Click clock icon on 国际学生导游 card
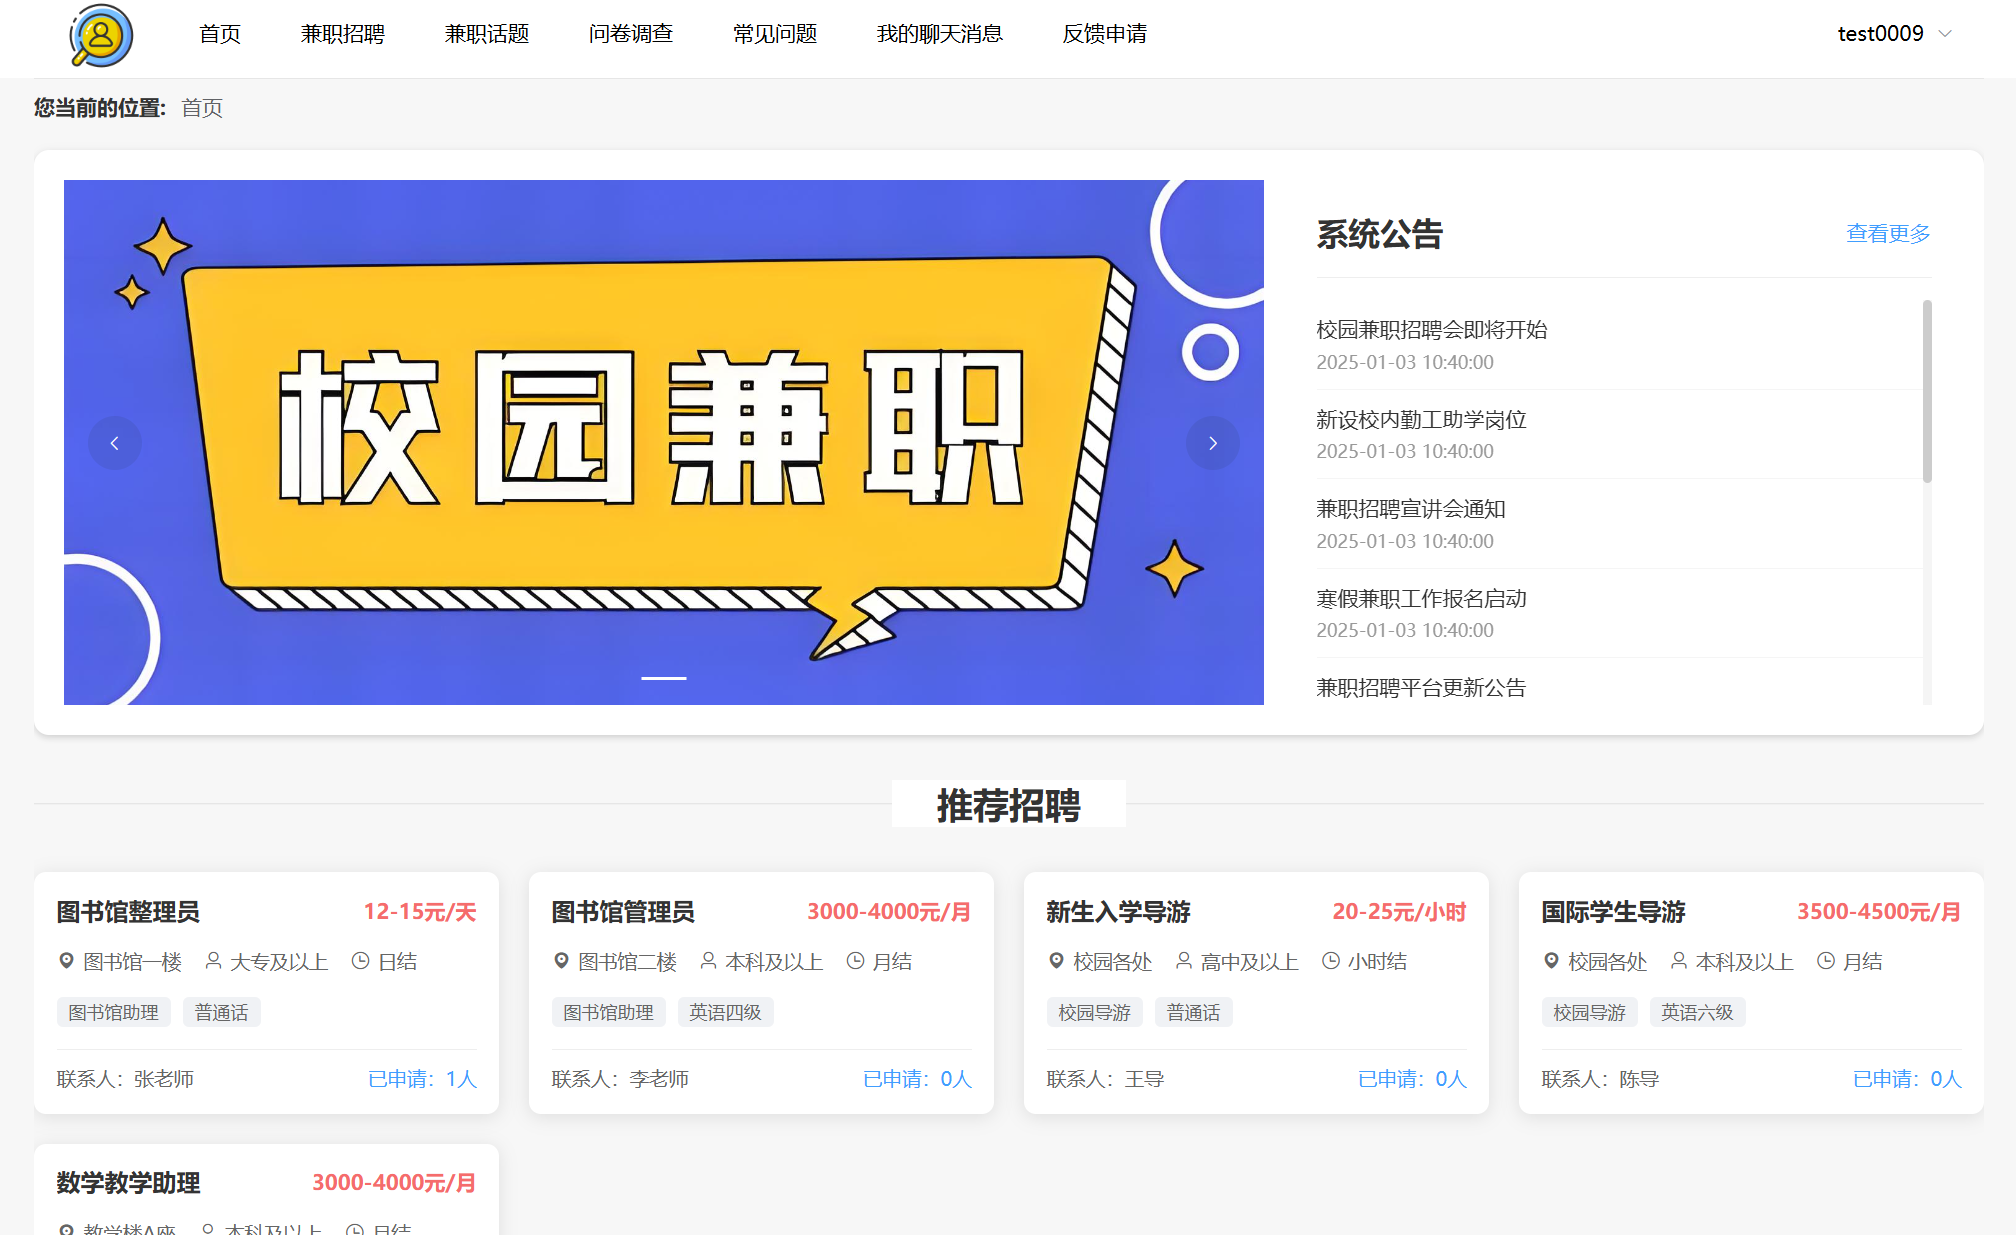This screenshot has height=1235, width=2016. point(1826,961)
